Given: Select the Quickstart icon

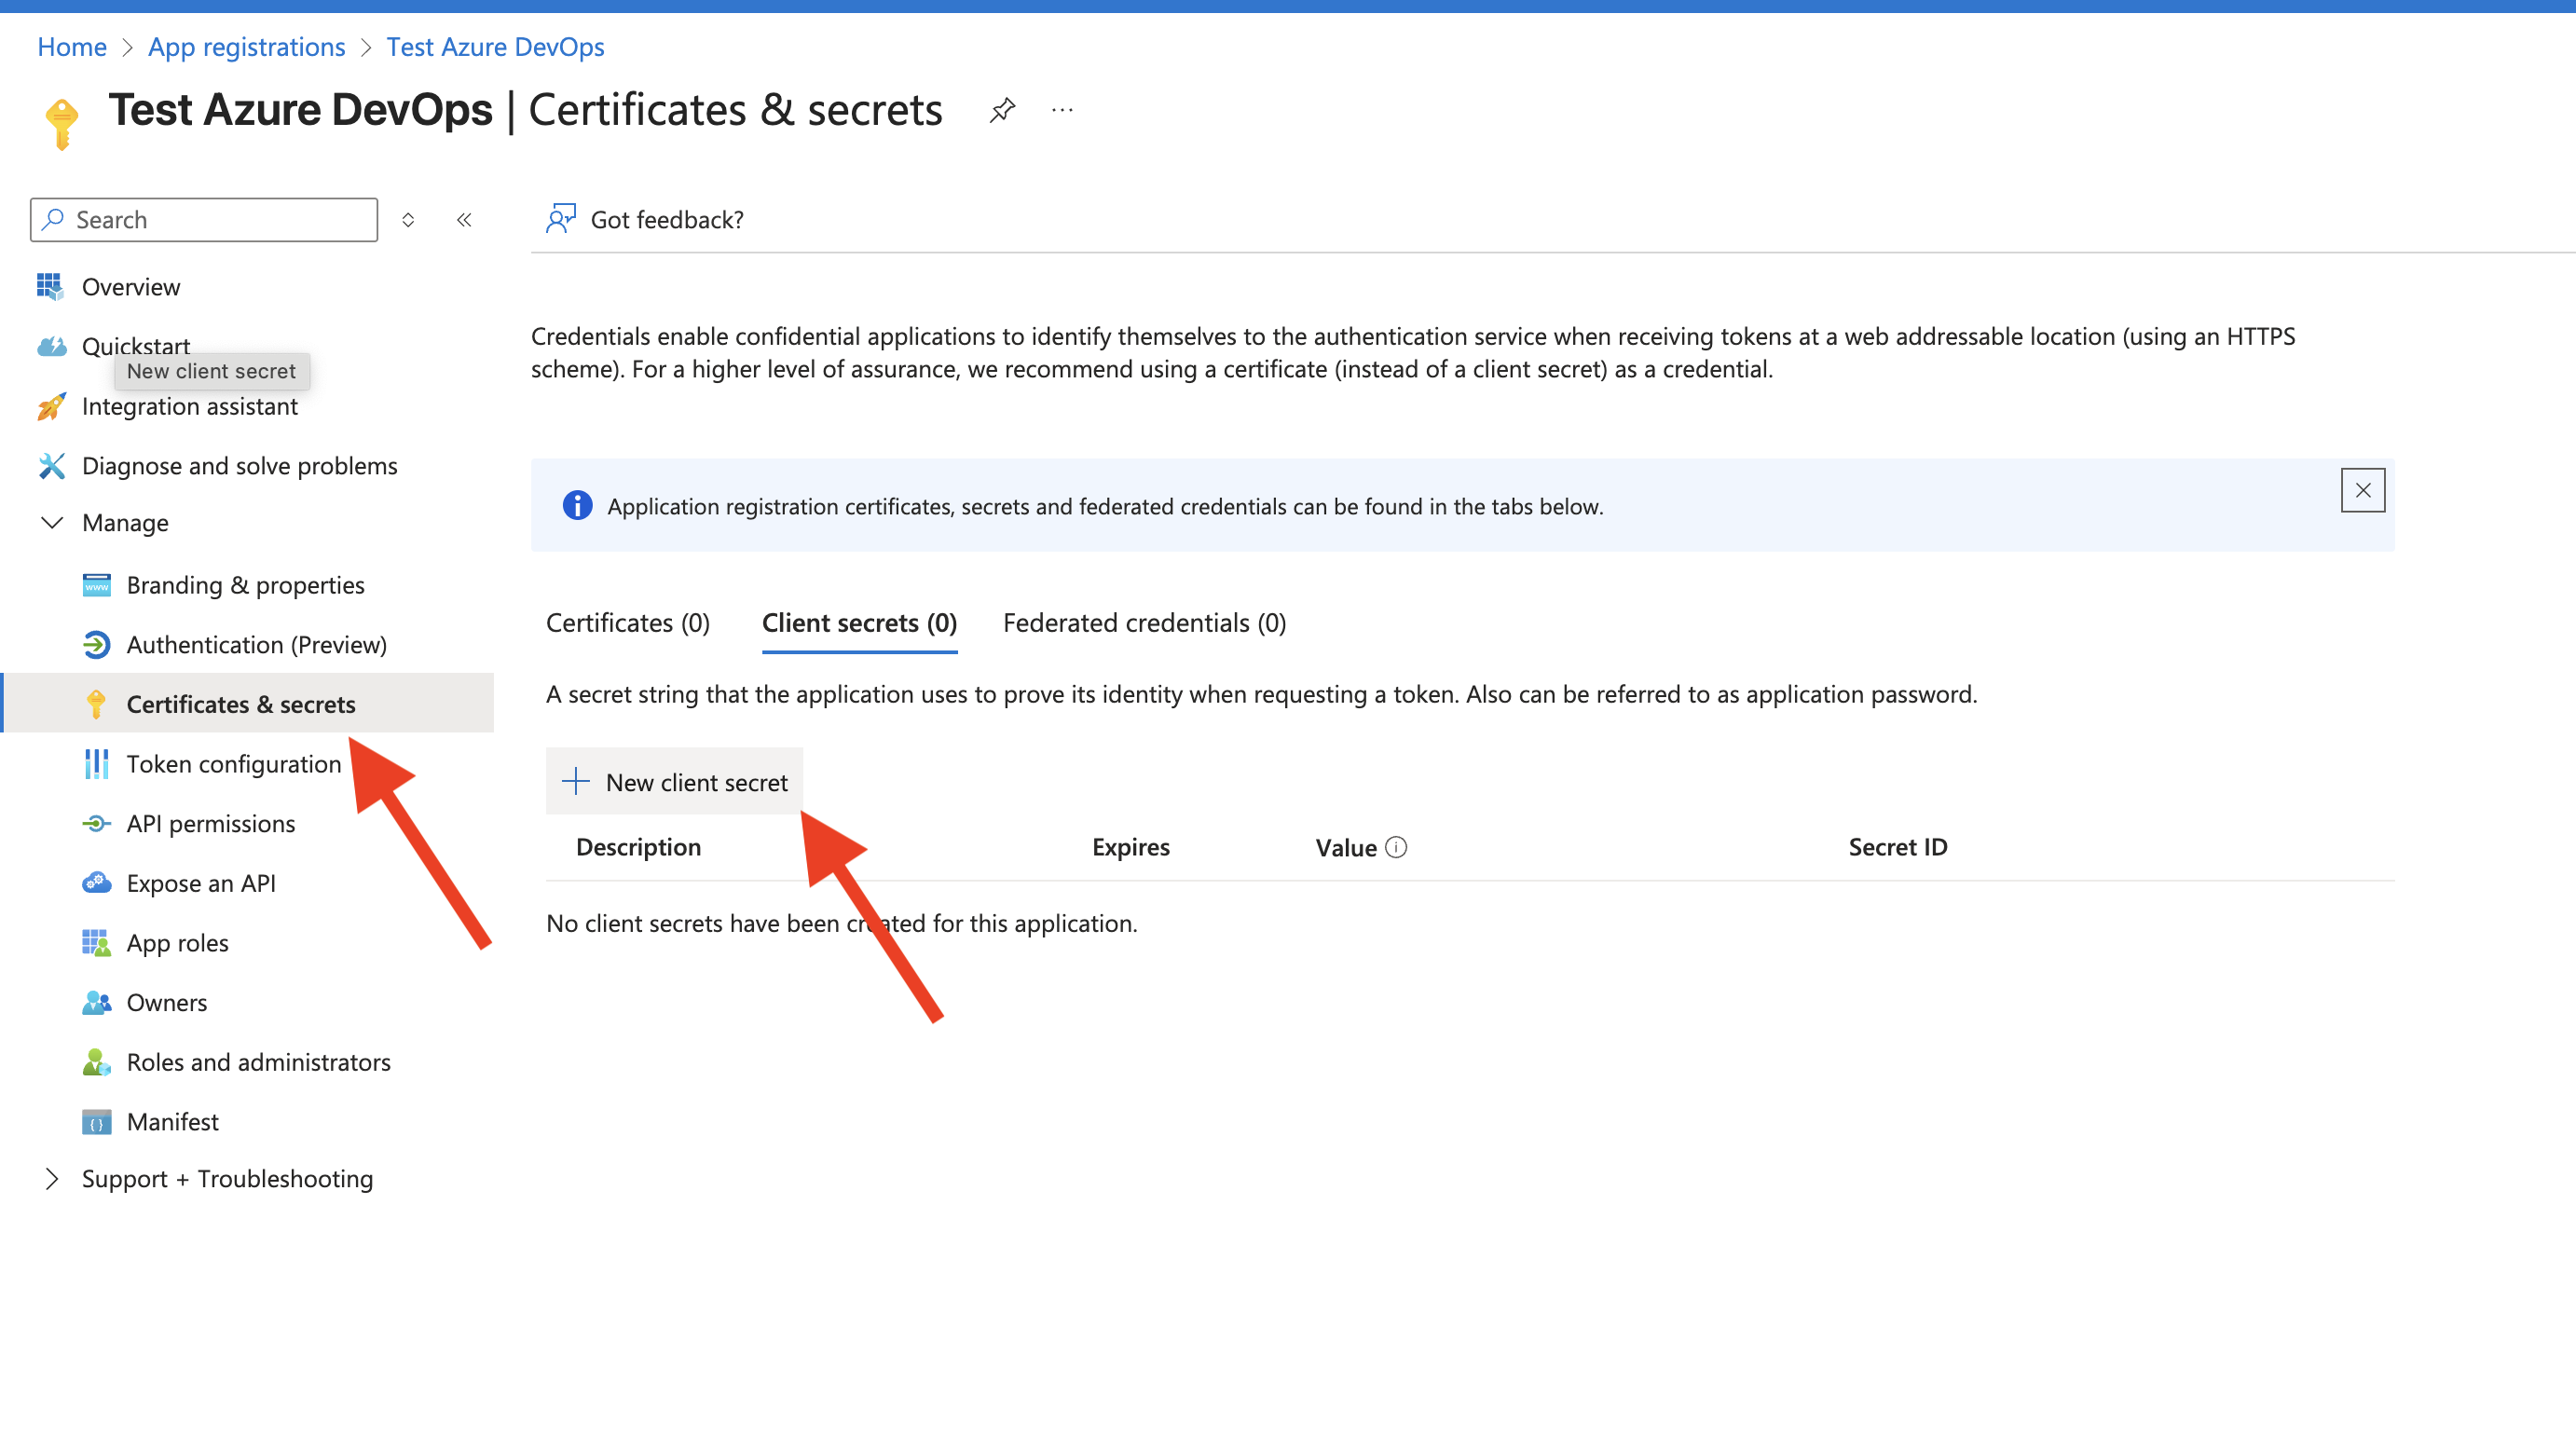Looking at the screenshot, I should tap(52, 346).
